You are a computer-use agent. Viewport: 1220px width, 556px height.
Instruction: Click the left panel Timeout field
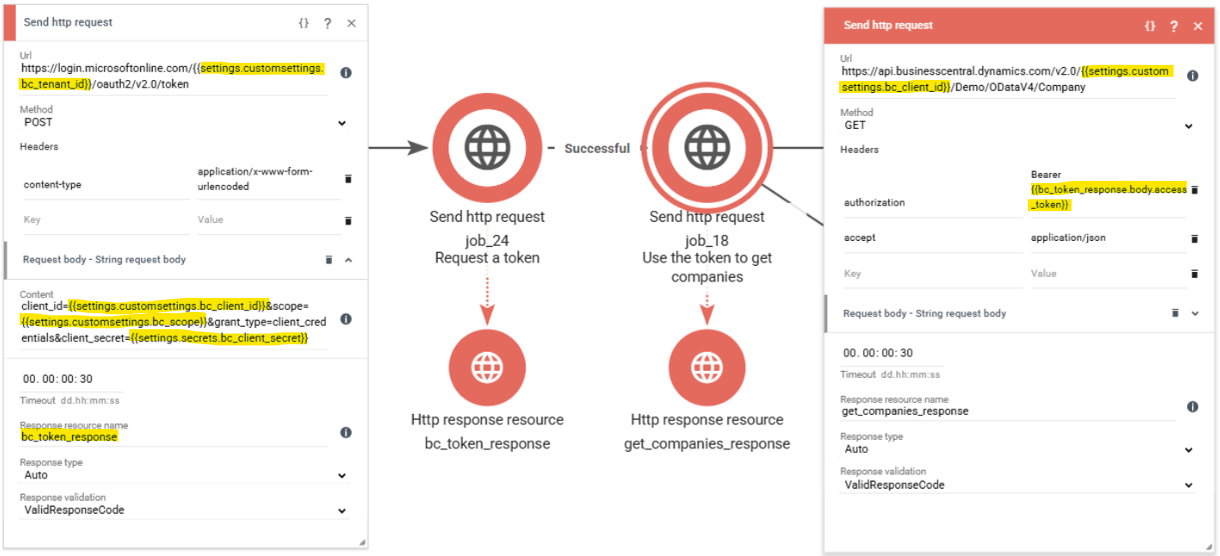70,379
